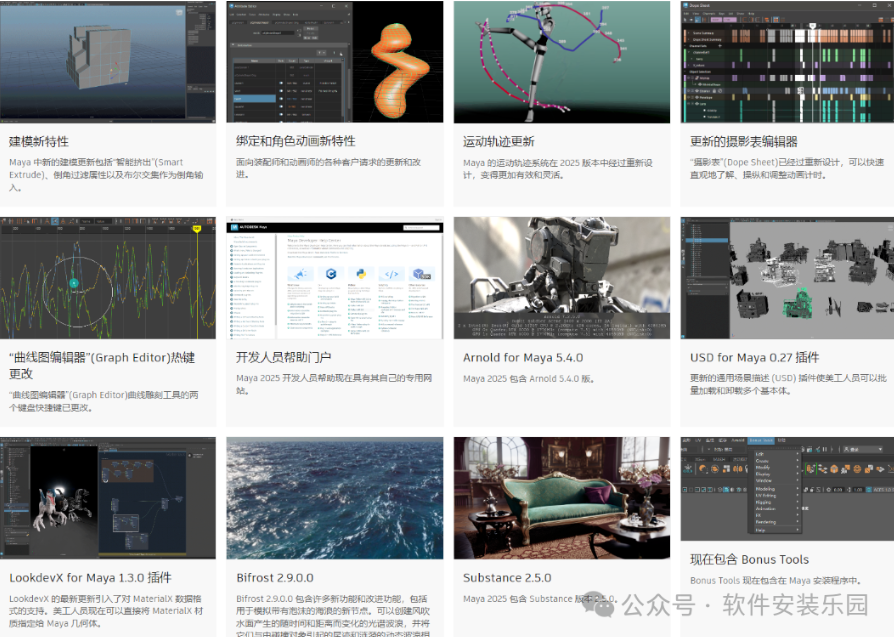Open the 建模新特性 card title
The width and height of the screenshot is (894, 637).
pyautogui.click(x=39, y=141)
